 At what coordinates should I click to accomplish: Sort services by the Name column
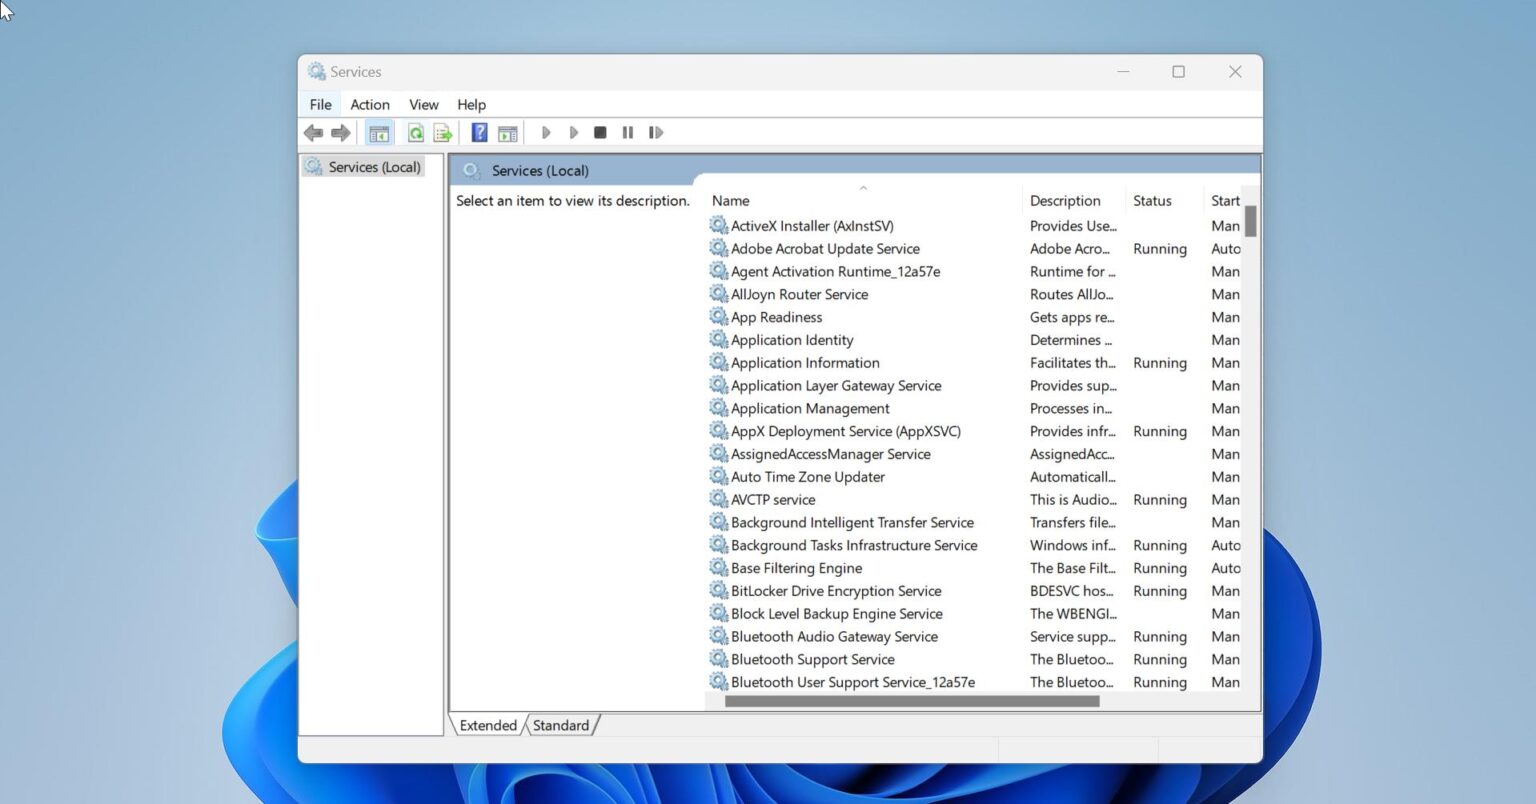point(730,200)
